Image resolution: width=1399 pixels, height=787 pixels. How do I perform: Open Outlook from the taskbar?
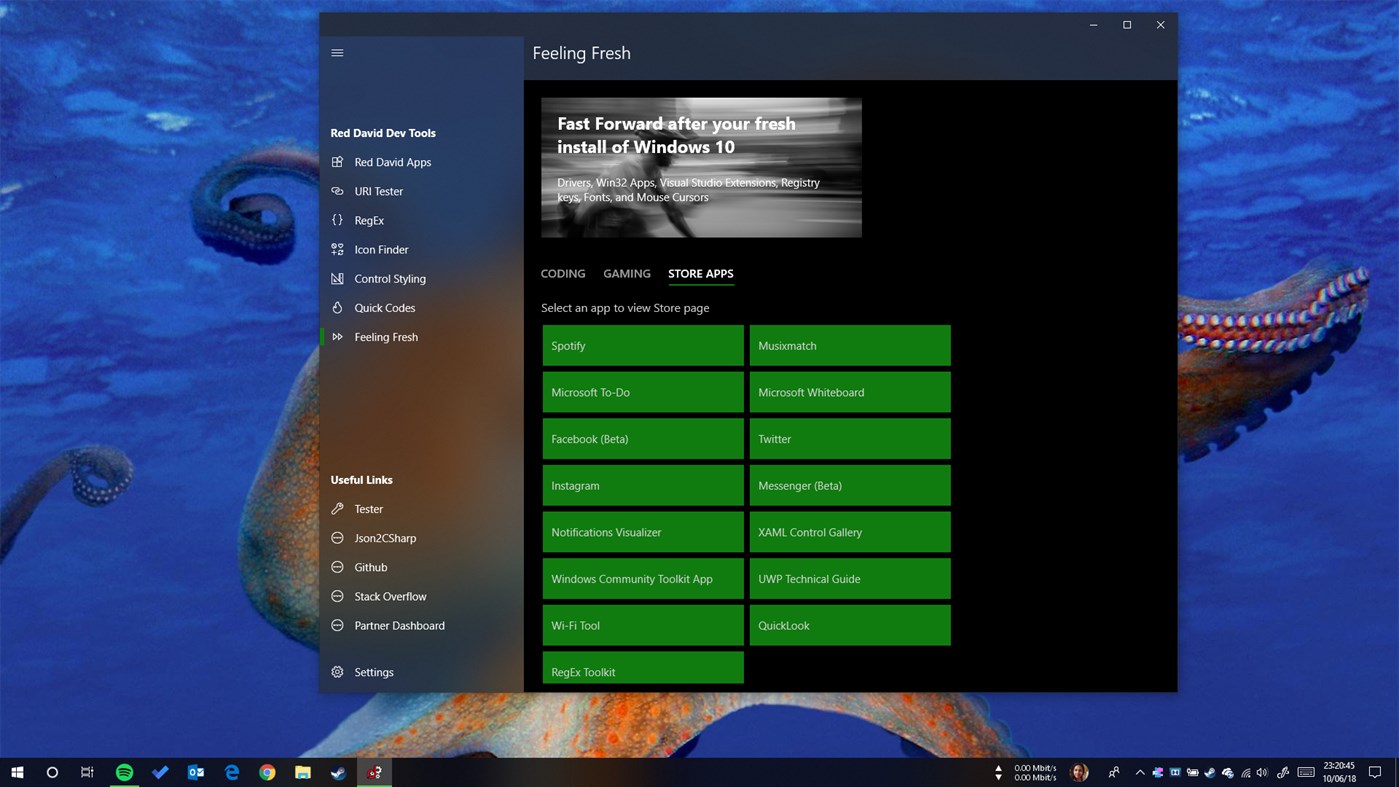pos(196,772)
